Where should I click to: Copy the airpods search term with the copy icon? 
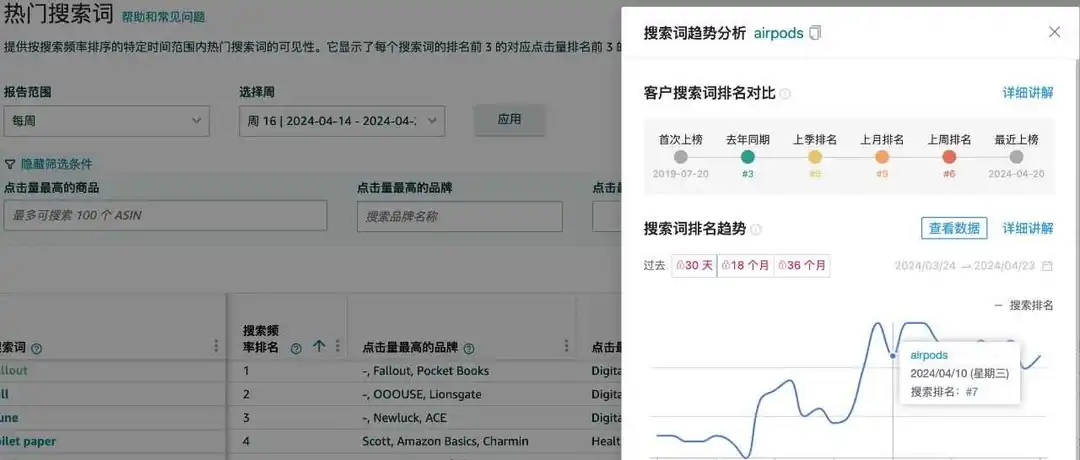pyautogui.click(x=815, y=33)
